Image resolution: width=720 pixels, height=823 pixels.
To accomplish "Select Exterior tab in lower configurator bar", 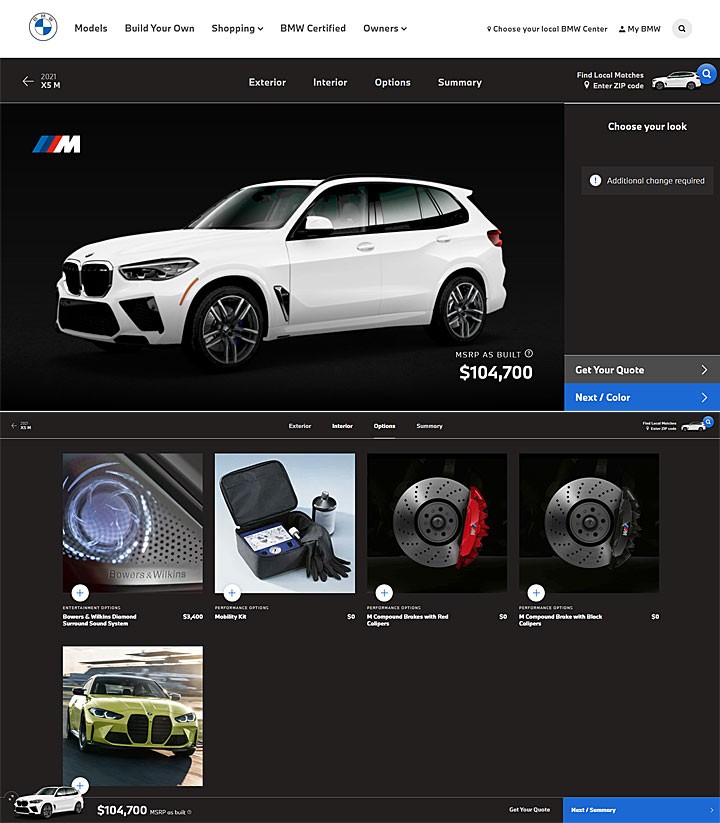I will (300, 426).
